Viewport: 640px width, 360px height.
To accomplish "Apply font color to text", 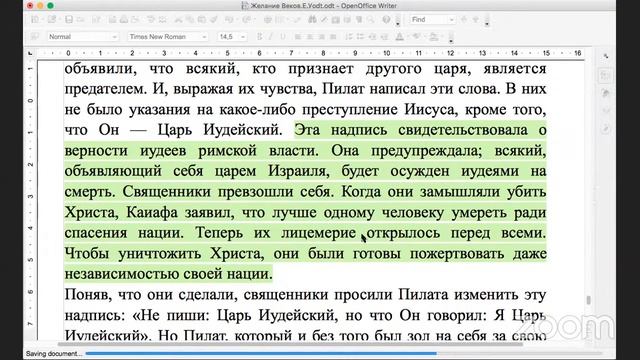I will 400,37.
